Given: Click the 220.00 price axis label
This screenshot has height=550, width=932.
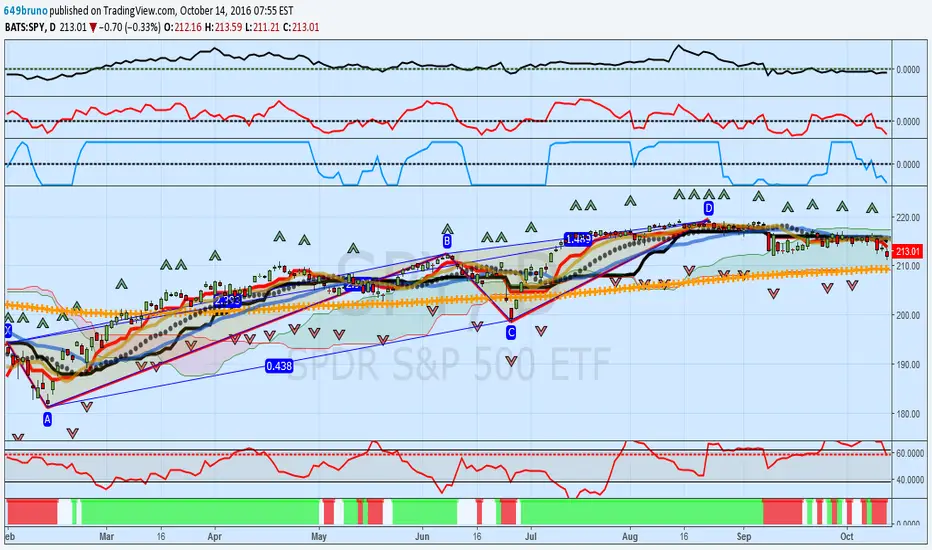Looking at the screenshot, I should [907, 218].
